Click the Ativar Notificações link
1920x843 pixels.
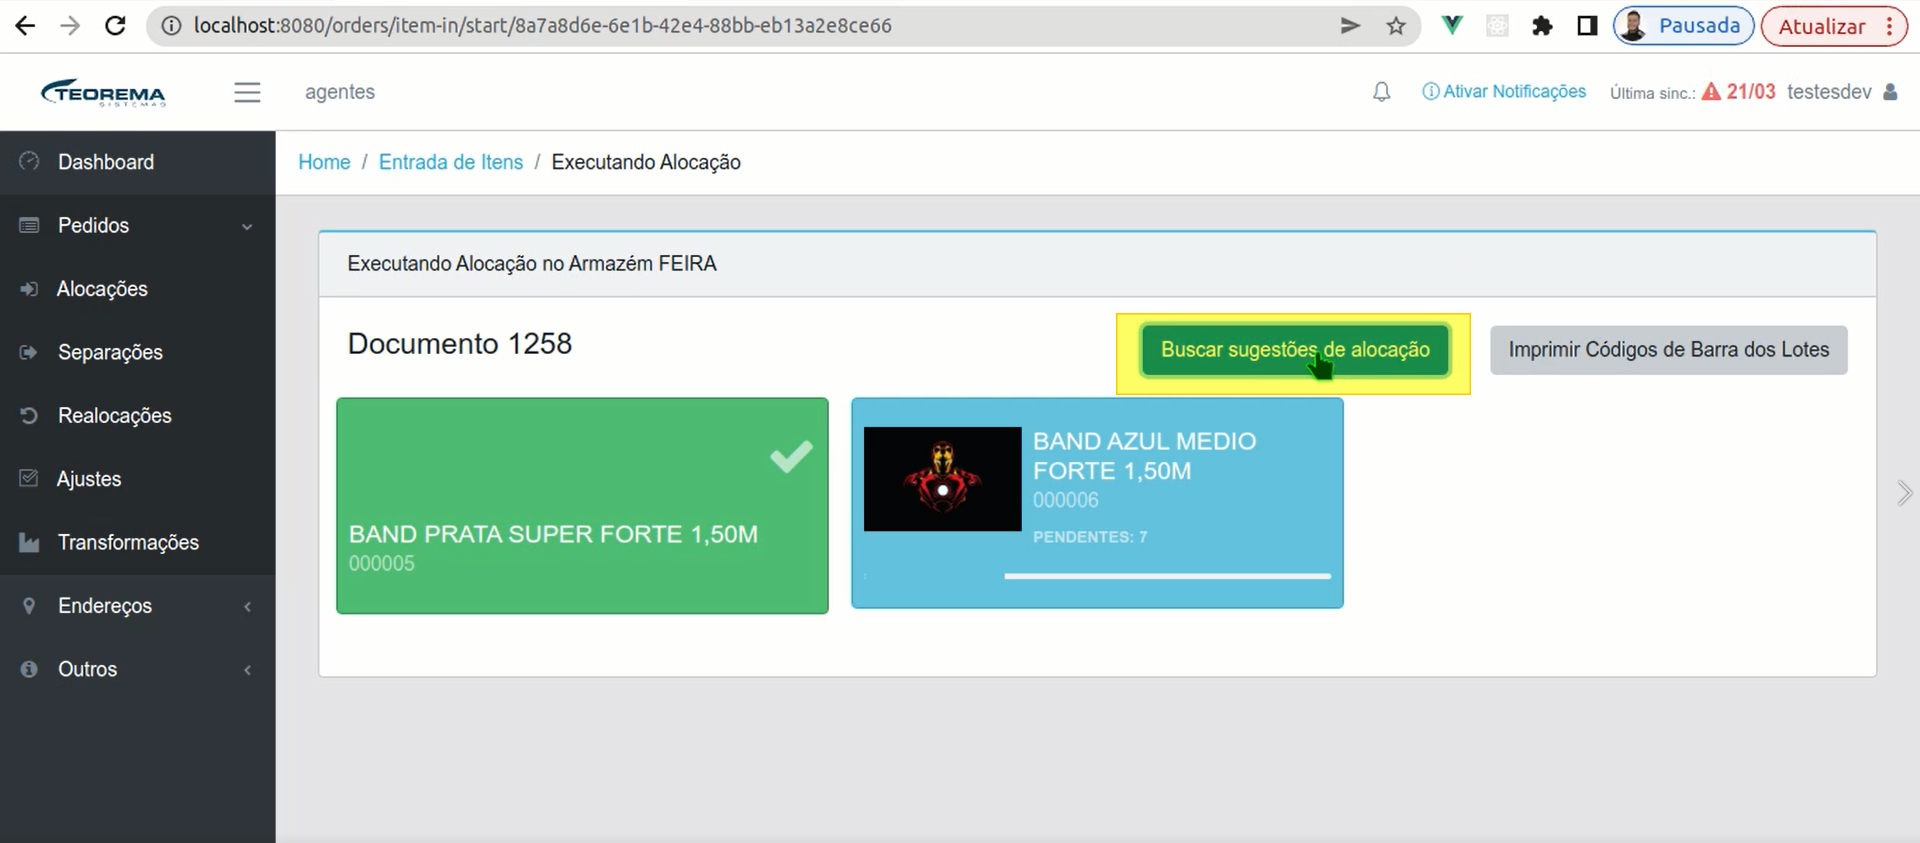point(1504,92)
